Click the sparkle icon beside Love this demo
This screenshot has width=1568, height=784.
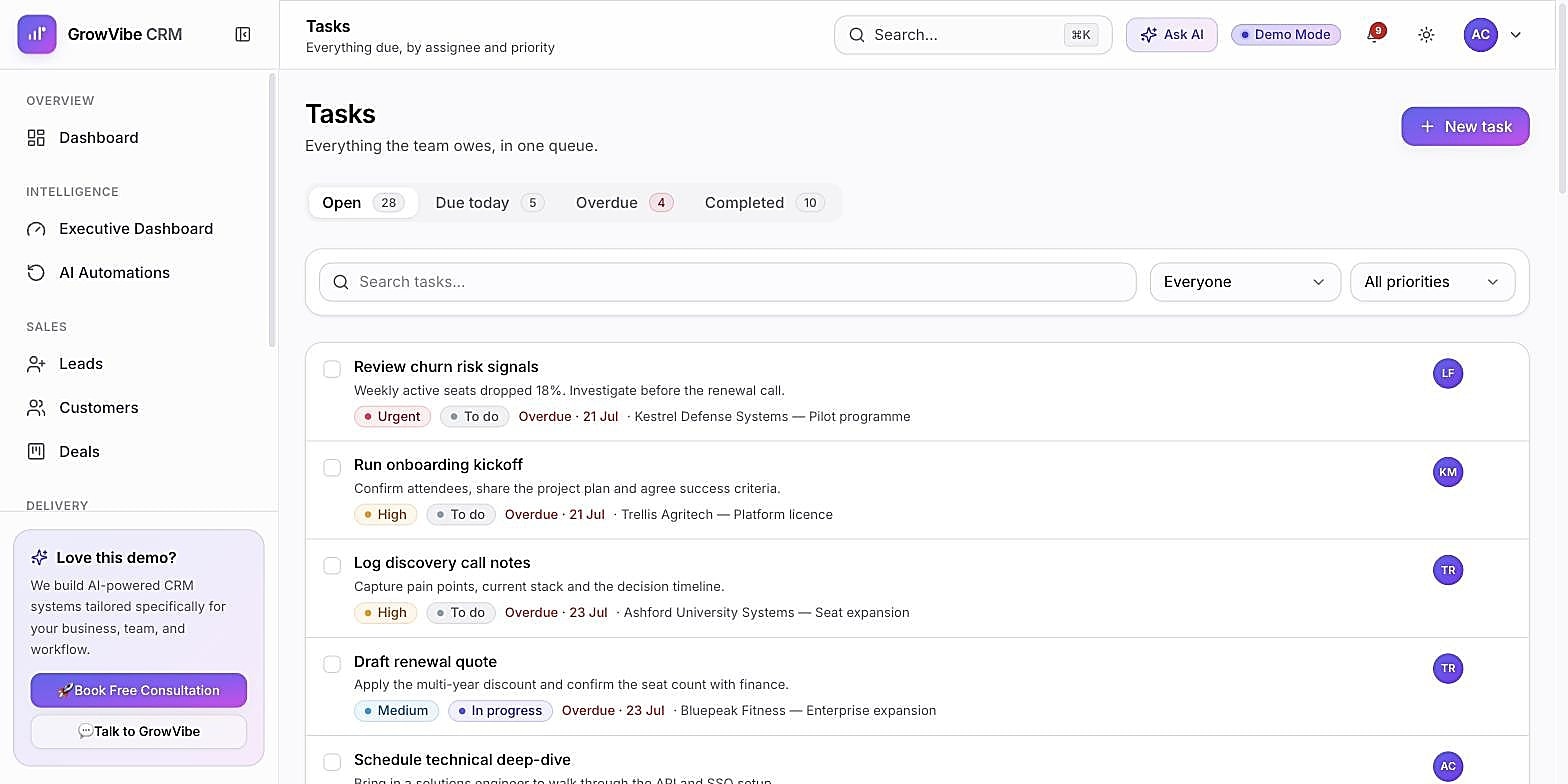point(40,558)
